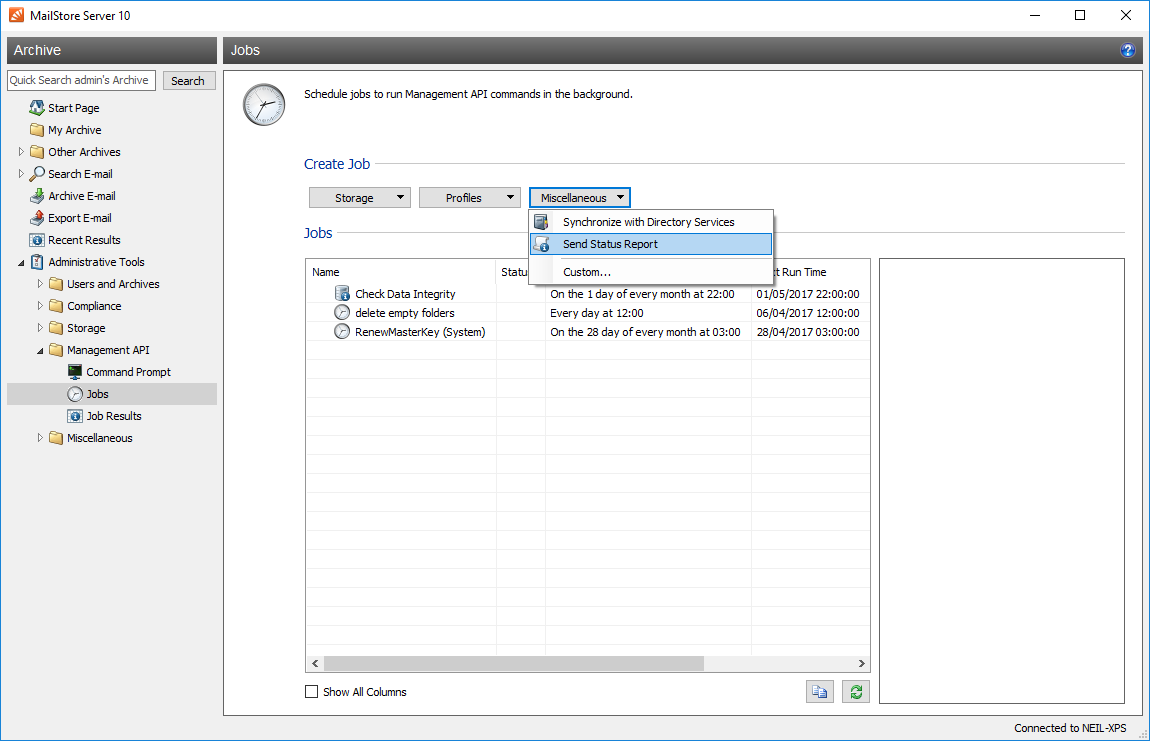Click the Job Results icon

point(75,416)
